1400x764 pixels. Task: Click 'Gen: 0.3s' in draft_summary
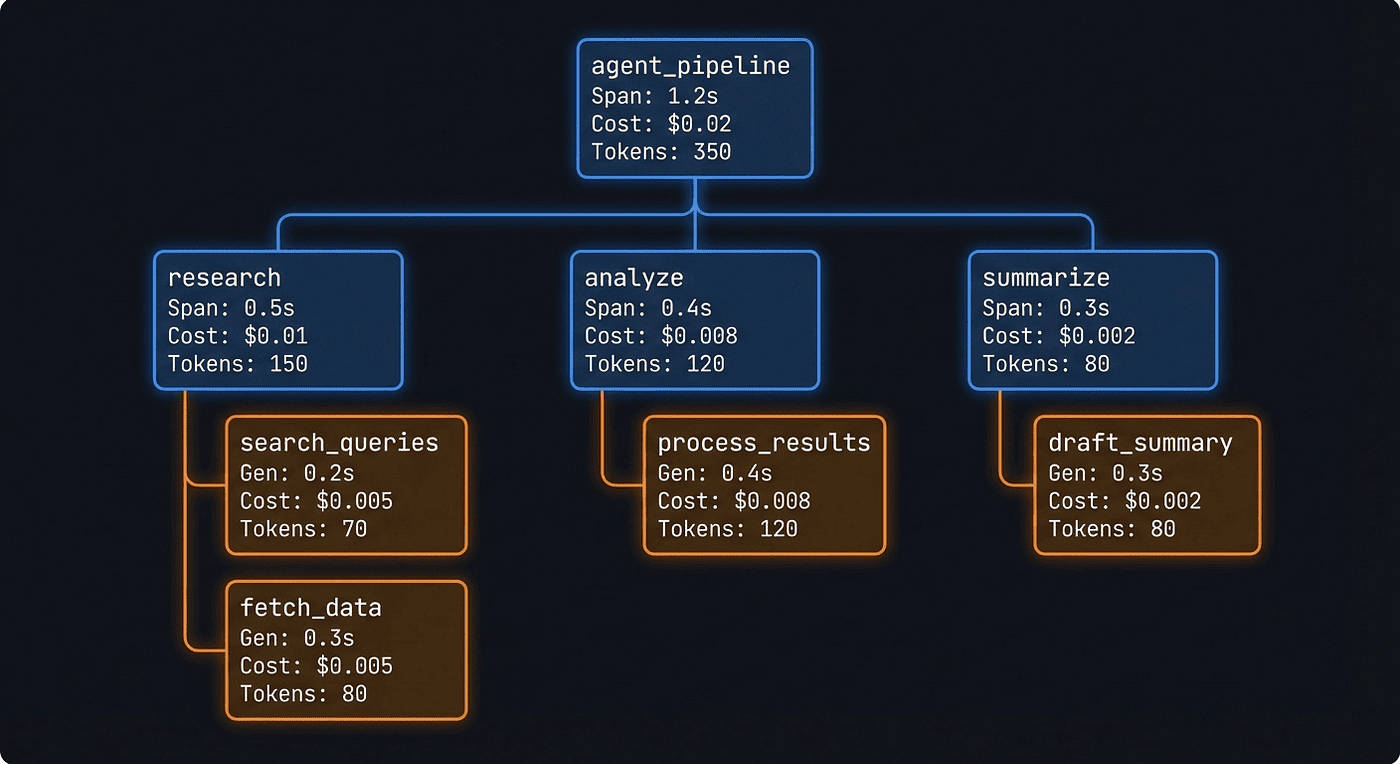coord(1105,472)
